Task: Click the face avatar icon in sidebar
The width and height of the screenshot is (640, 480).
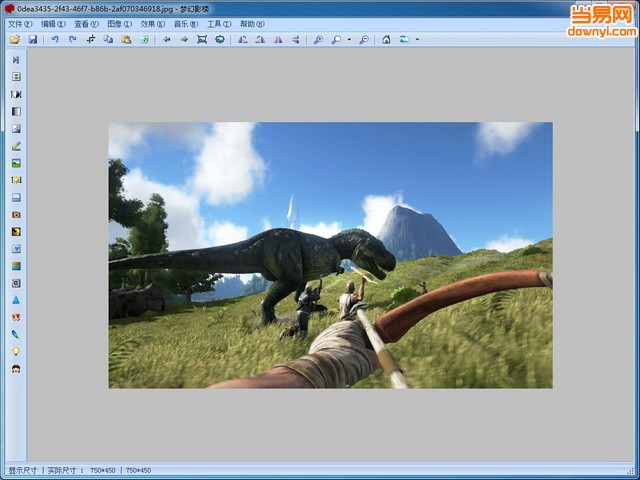Action: [16, 369]
